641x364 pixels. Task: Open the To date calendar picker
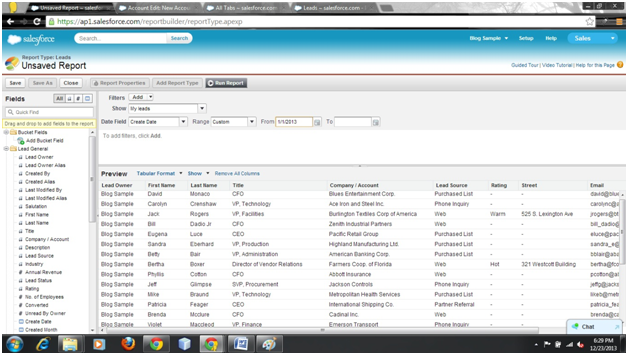point(376,122)
